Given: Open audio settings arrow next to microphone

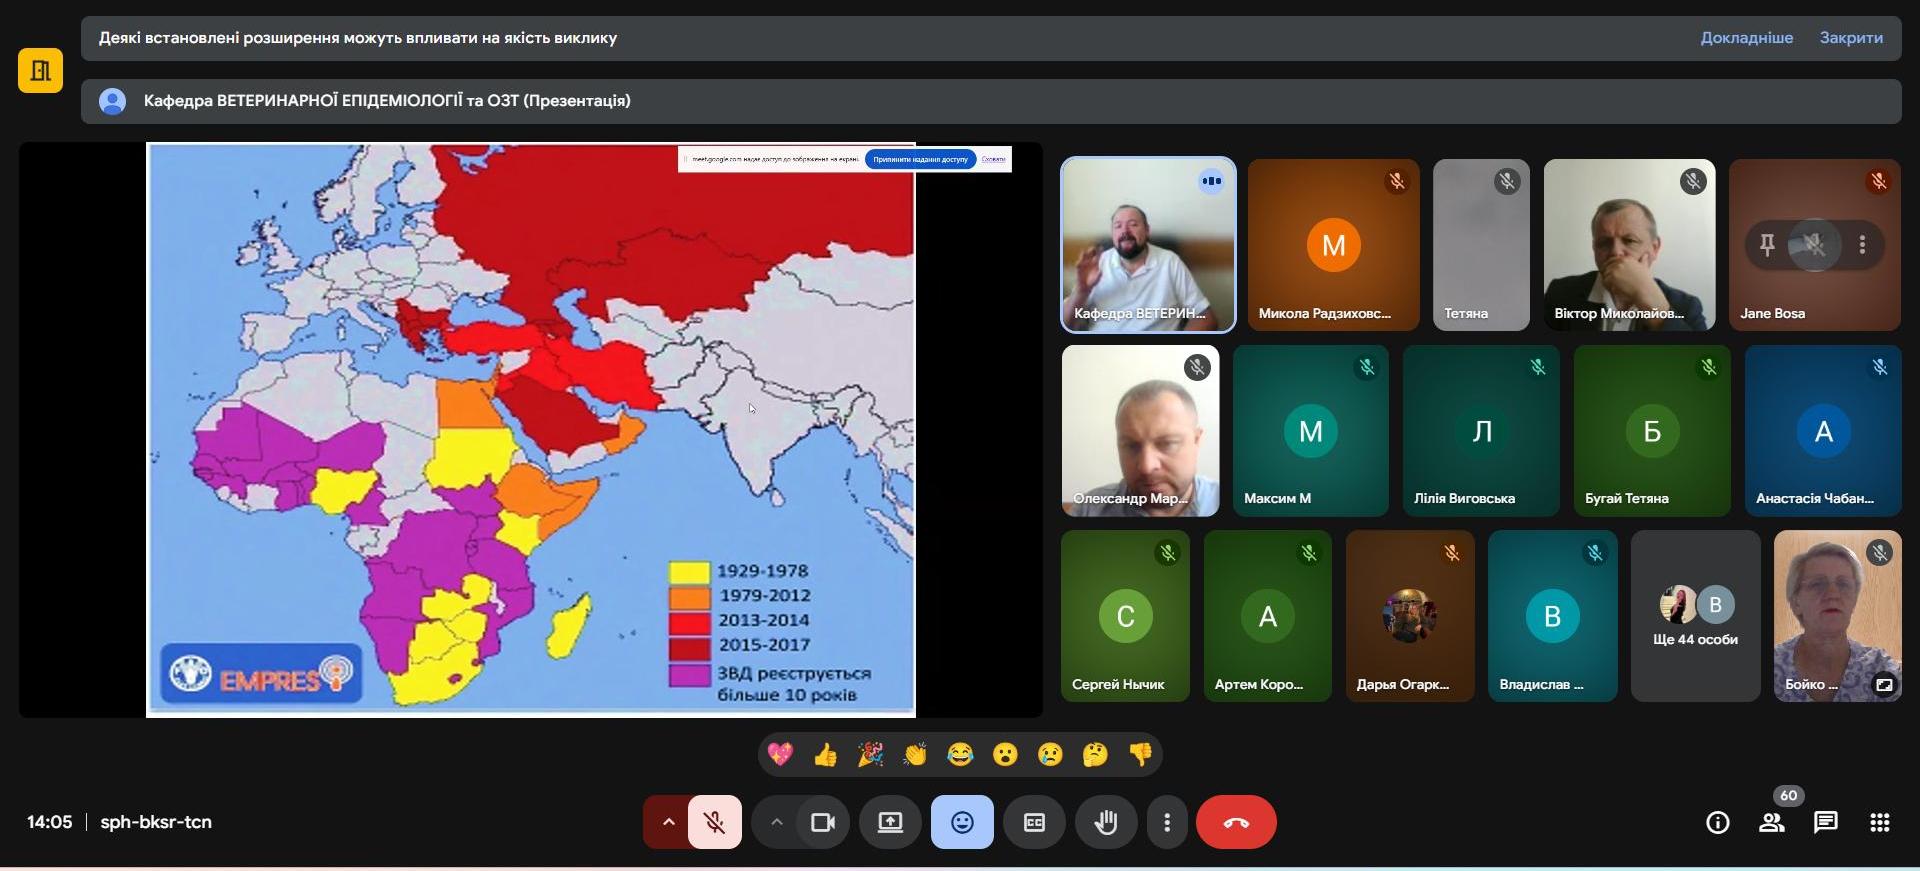Looking at the screenshot, I should [668, 822].
